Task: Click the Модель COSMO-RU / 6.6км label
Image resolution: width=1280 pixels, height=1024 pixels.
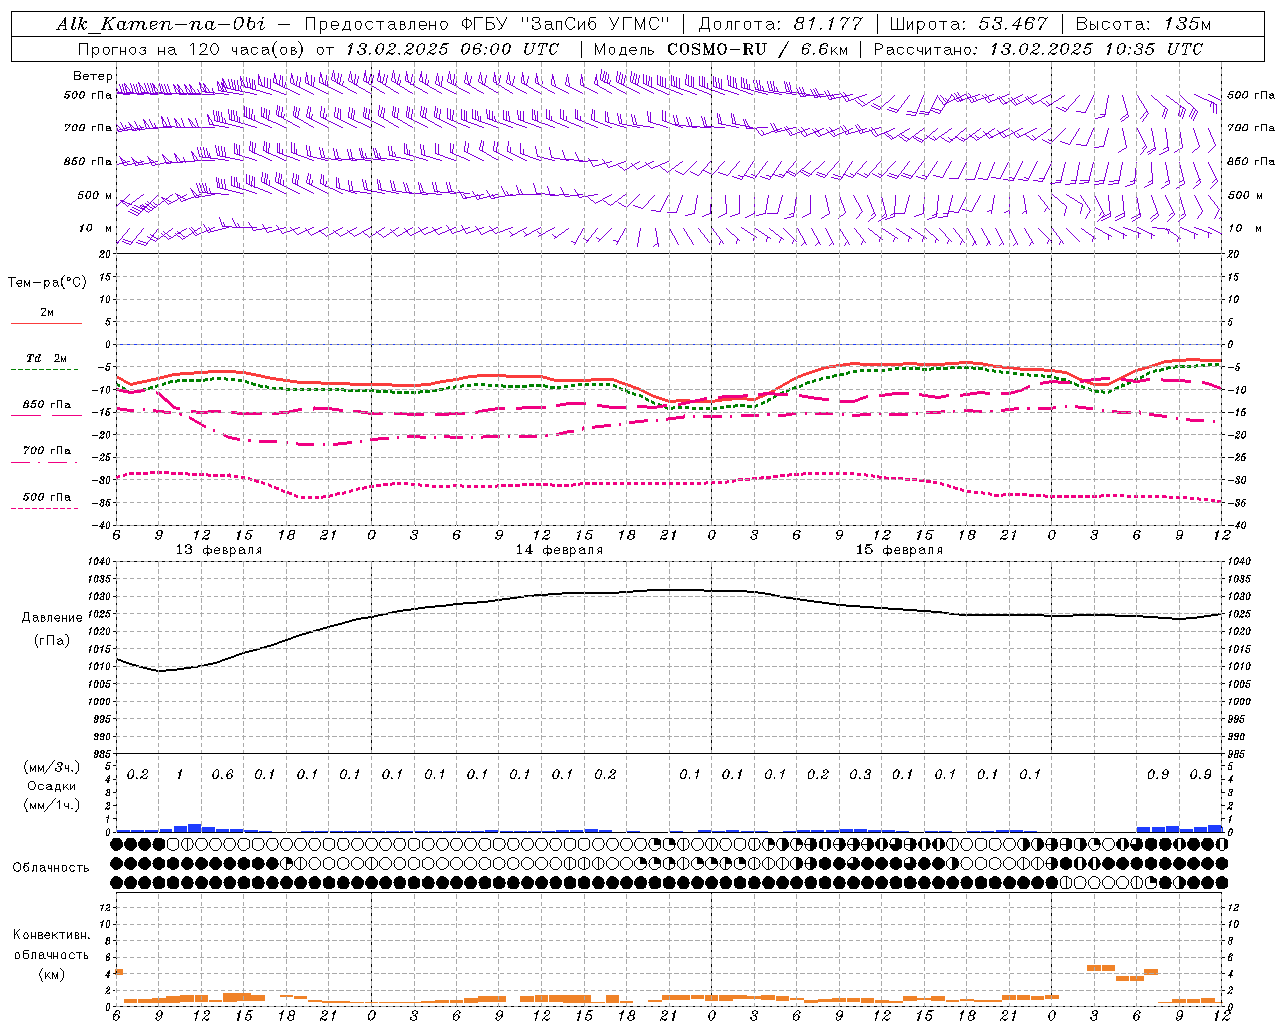Action: coord(720,49)
